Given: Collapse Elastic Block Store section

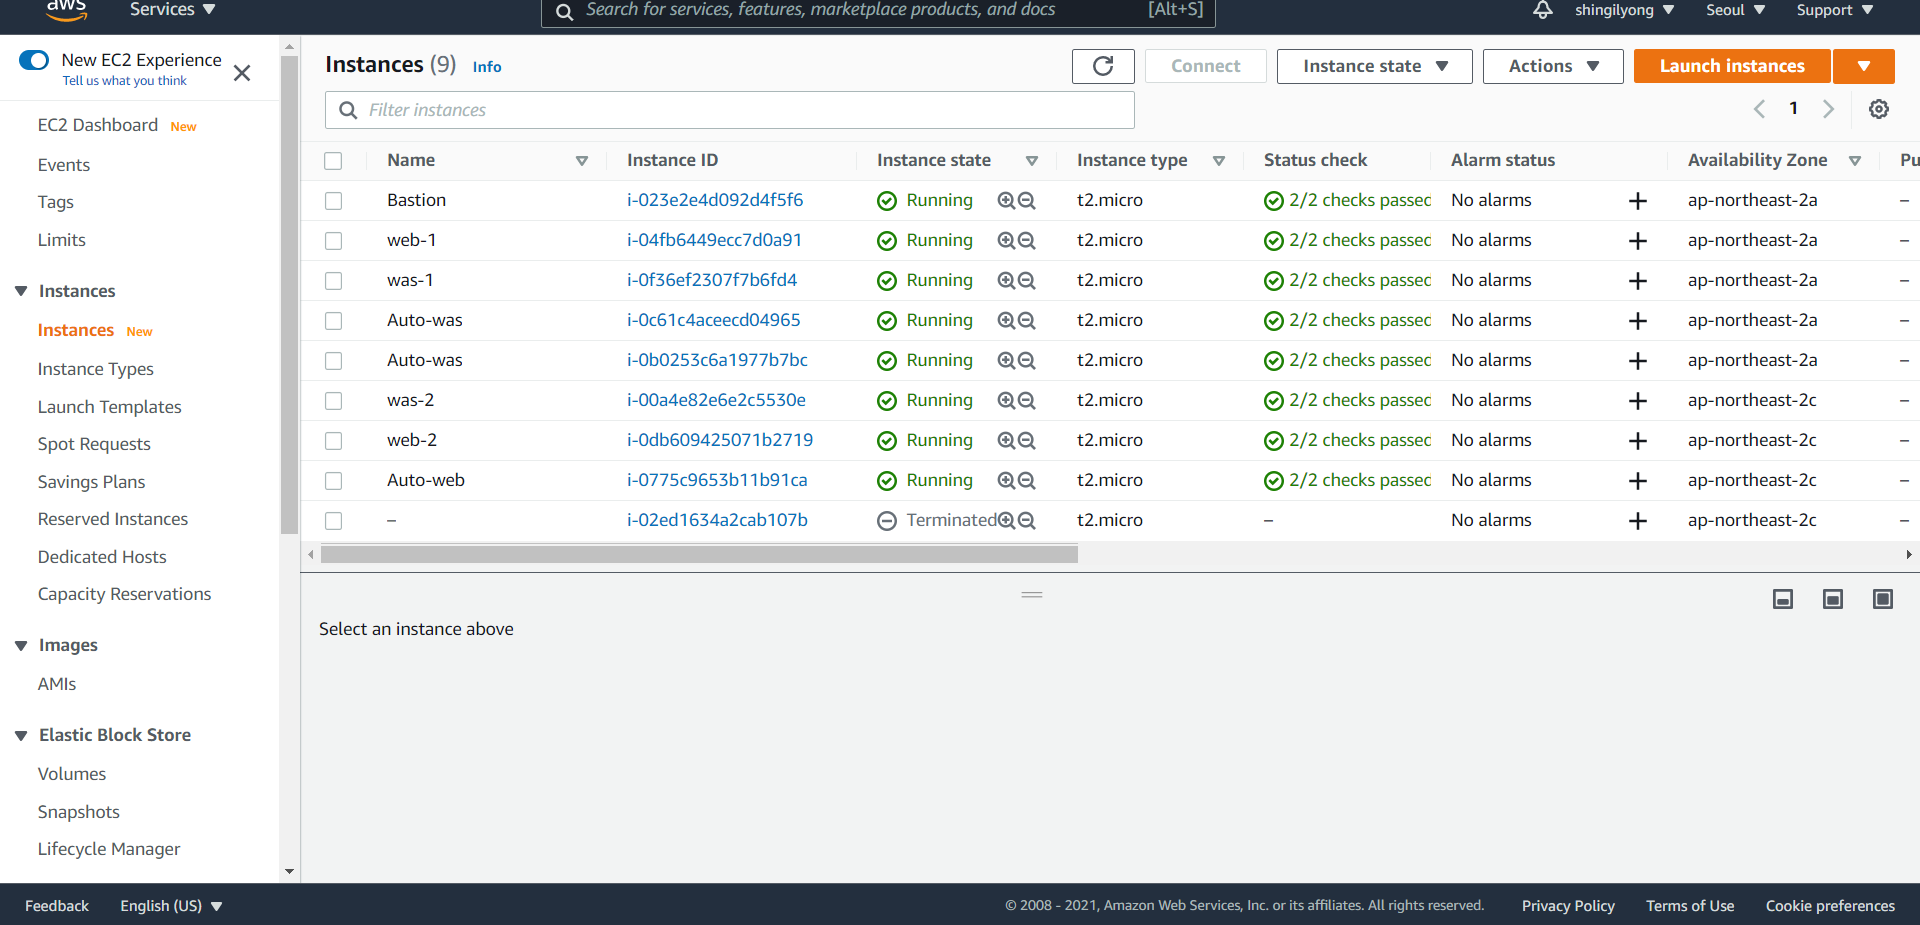Looking at the screenshot, I should [x=21, y=735].
